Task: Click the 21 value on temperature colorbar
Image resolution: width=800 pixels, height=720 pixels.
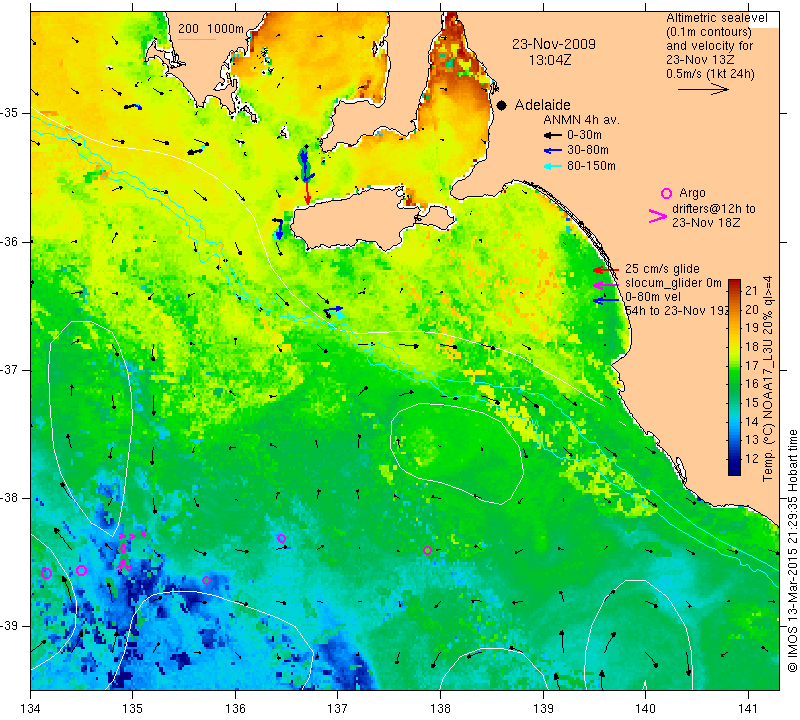Action: point(752,290)
